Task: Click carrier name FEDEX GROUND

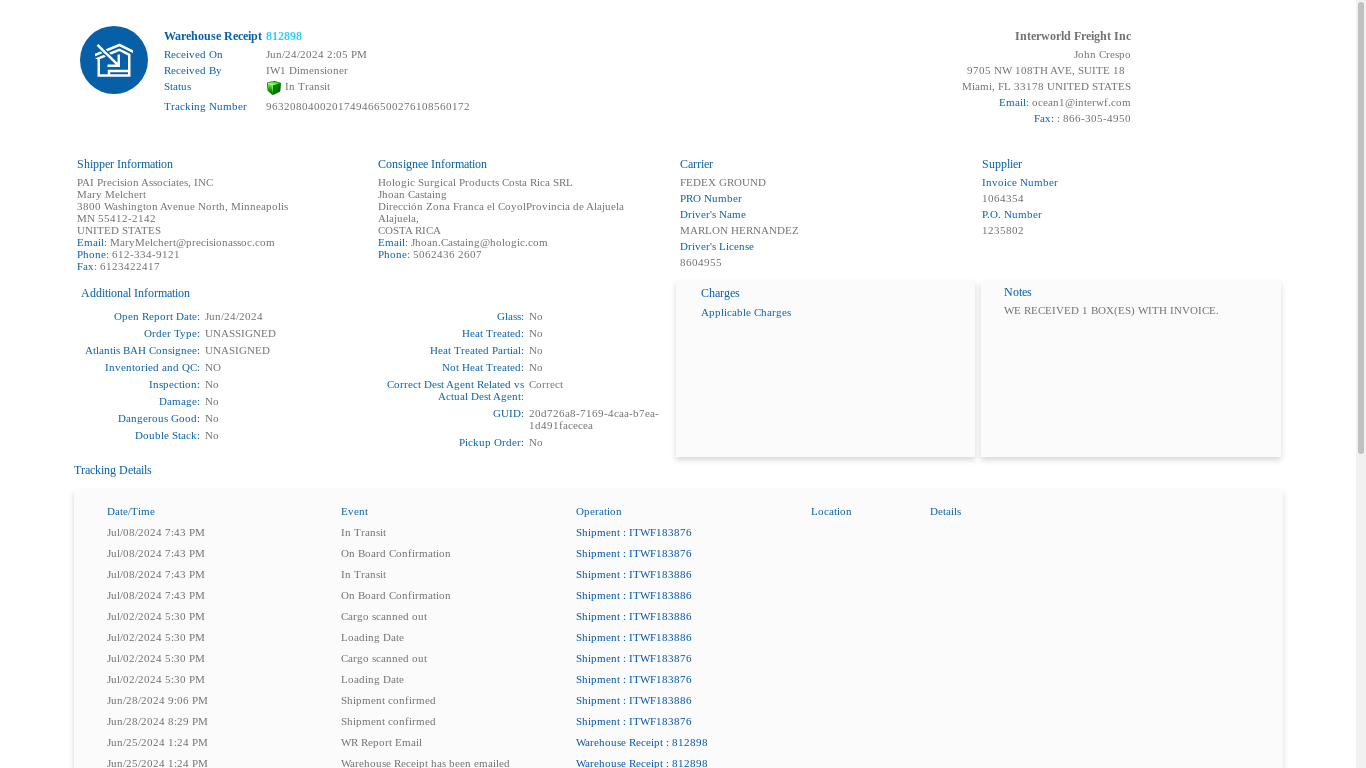Action: [x=723, y=182]
